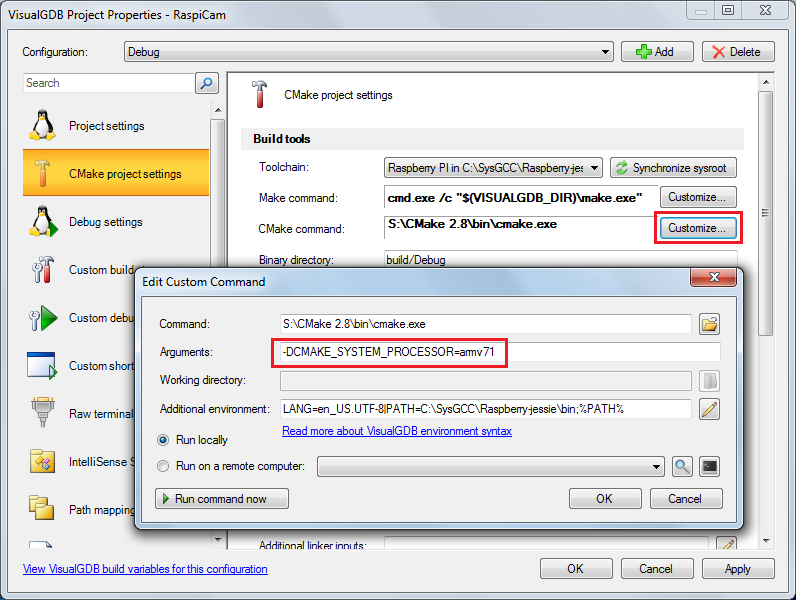Go to the Raw terminal page
Screen dimensions: 796x600
pos(79,413)
